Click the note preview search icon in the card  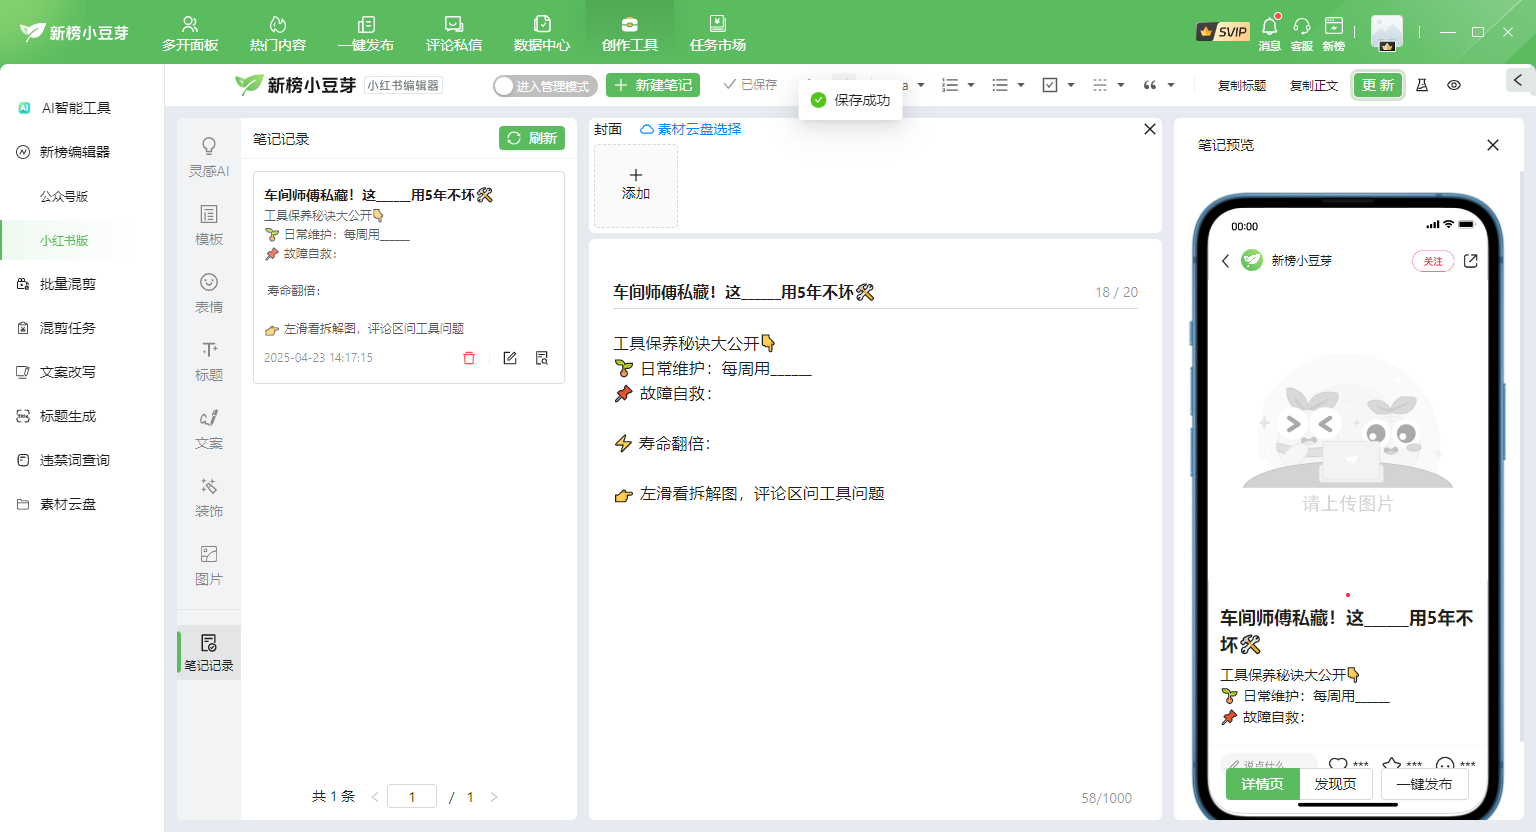(x=542, y=358)
